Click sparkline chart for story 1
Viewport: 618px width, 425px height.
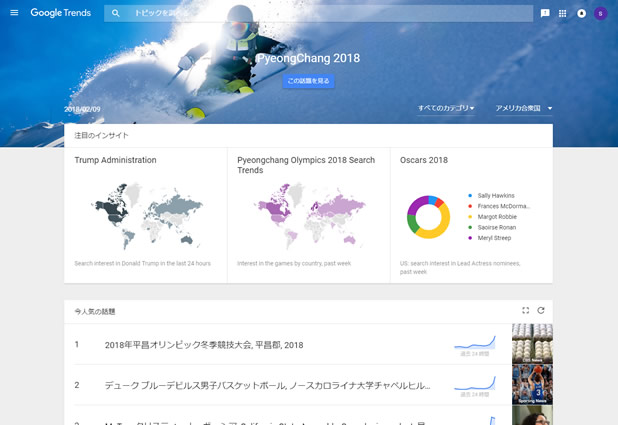475,343
